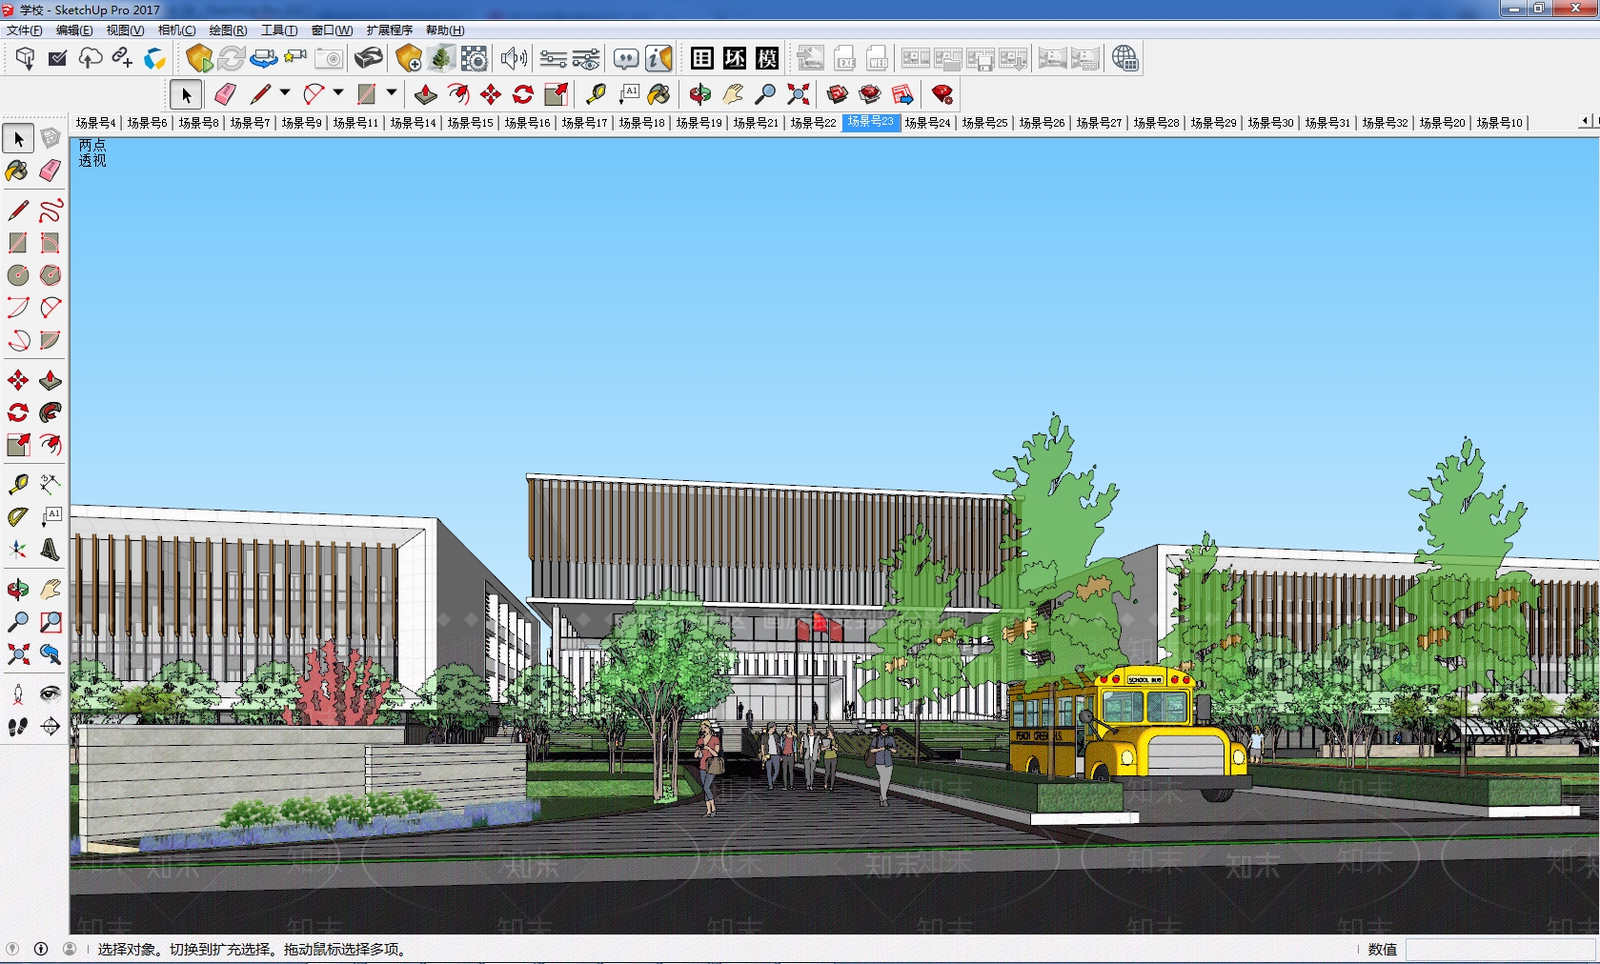Select the Freehand tool in left toolbar
Screen dimensions: 1600x964
(x=50, y=210)
